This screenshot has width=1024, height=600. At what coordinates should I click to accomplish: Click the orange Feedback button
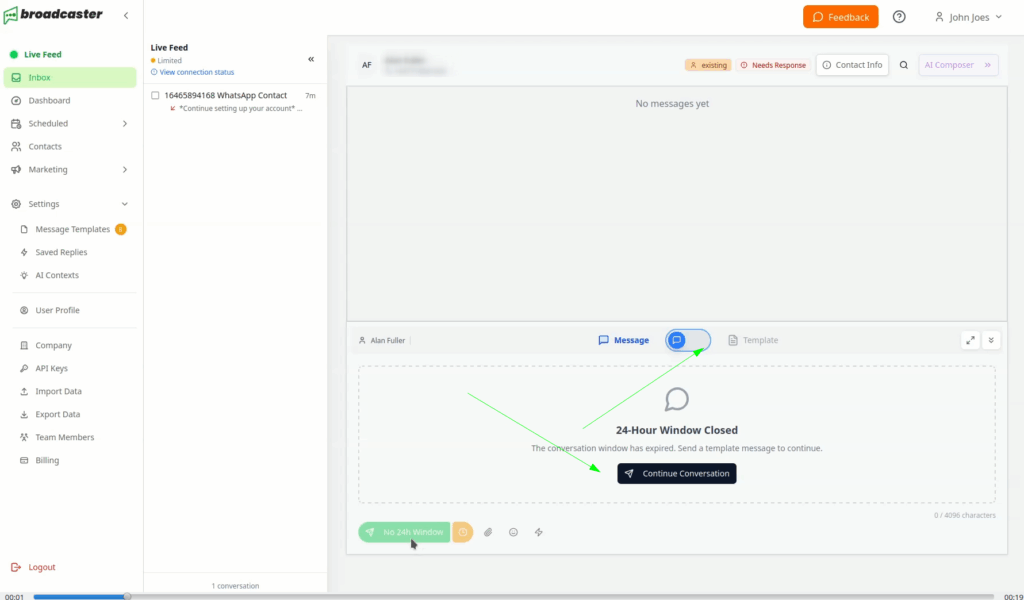[x=840, y=17]
